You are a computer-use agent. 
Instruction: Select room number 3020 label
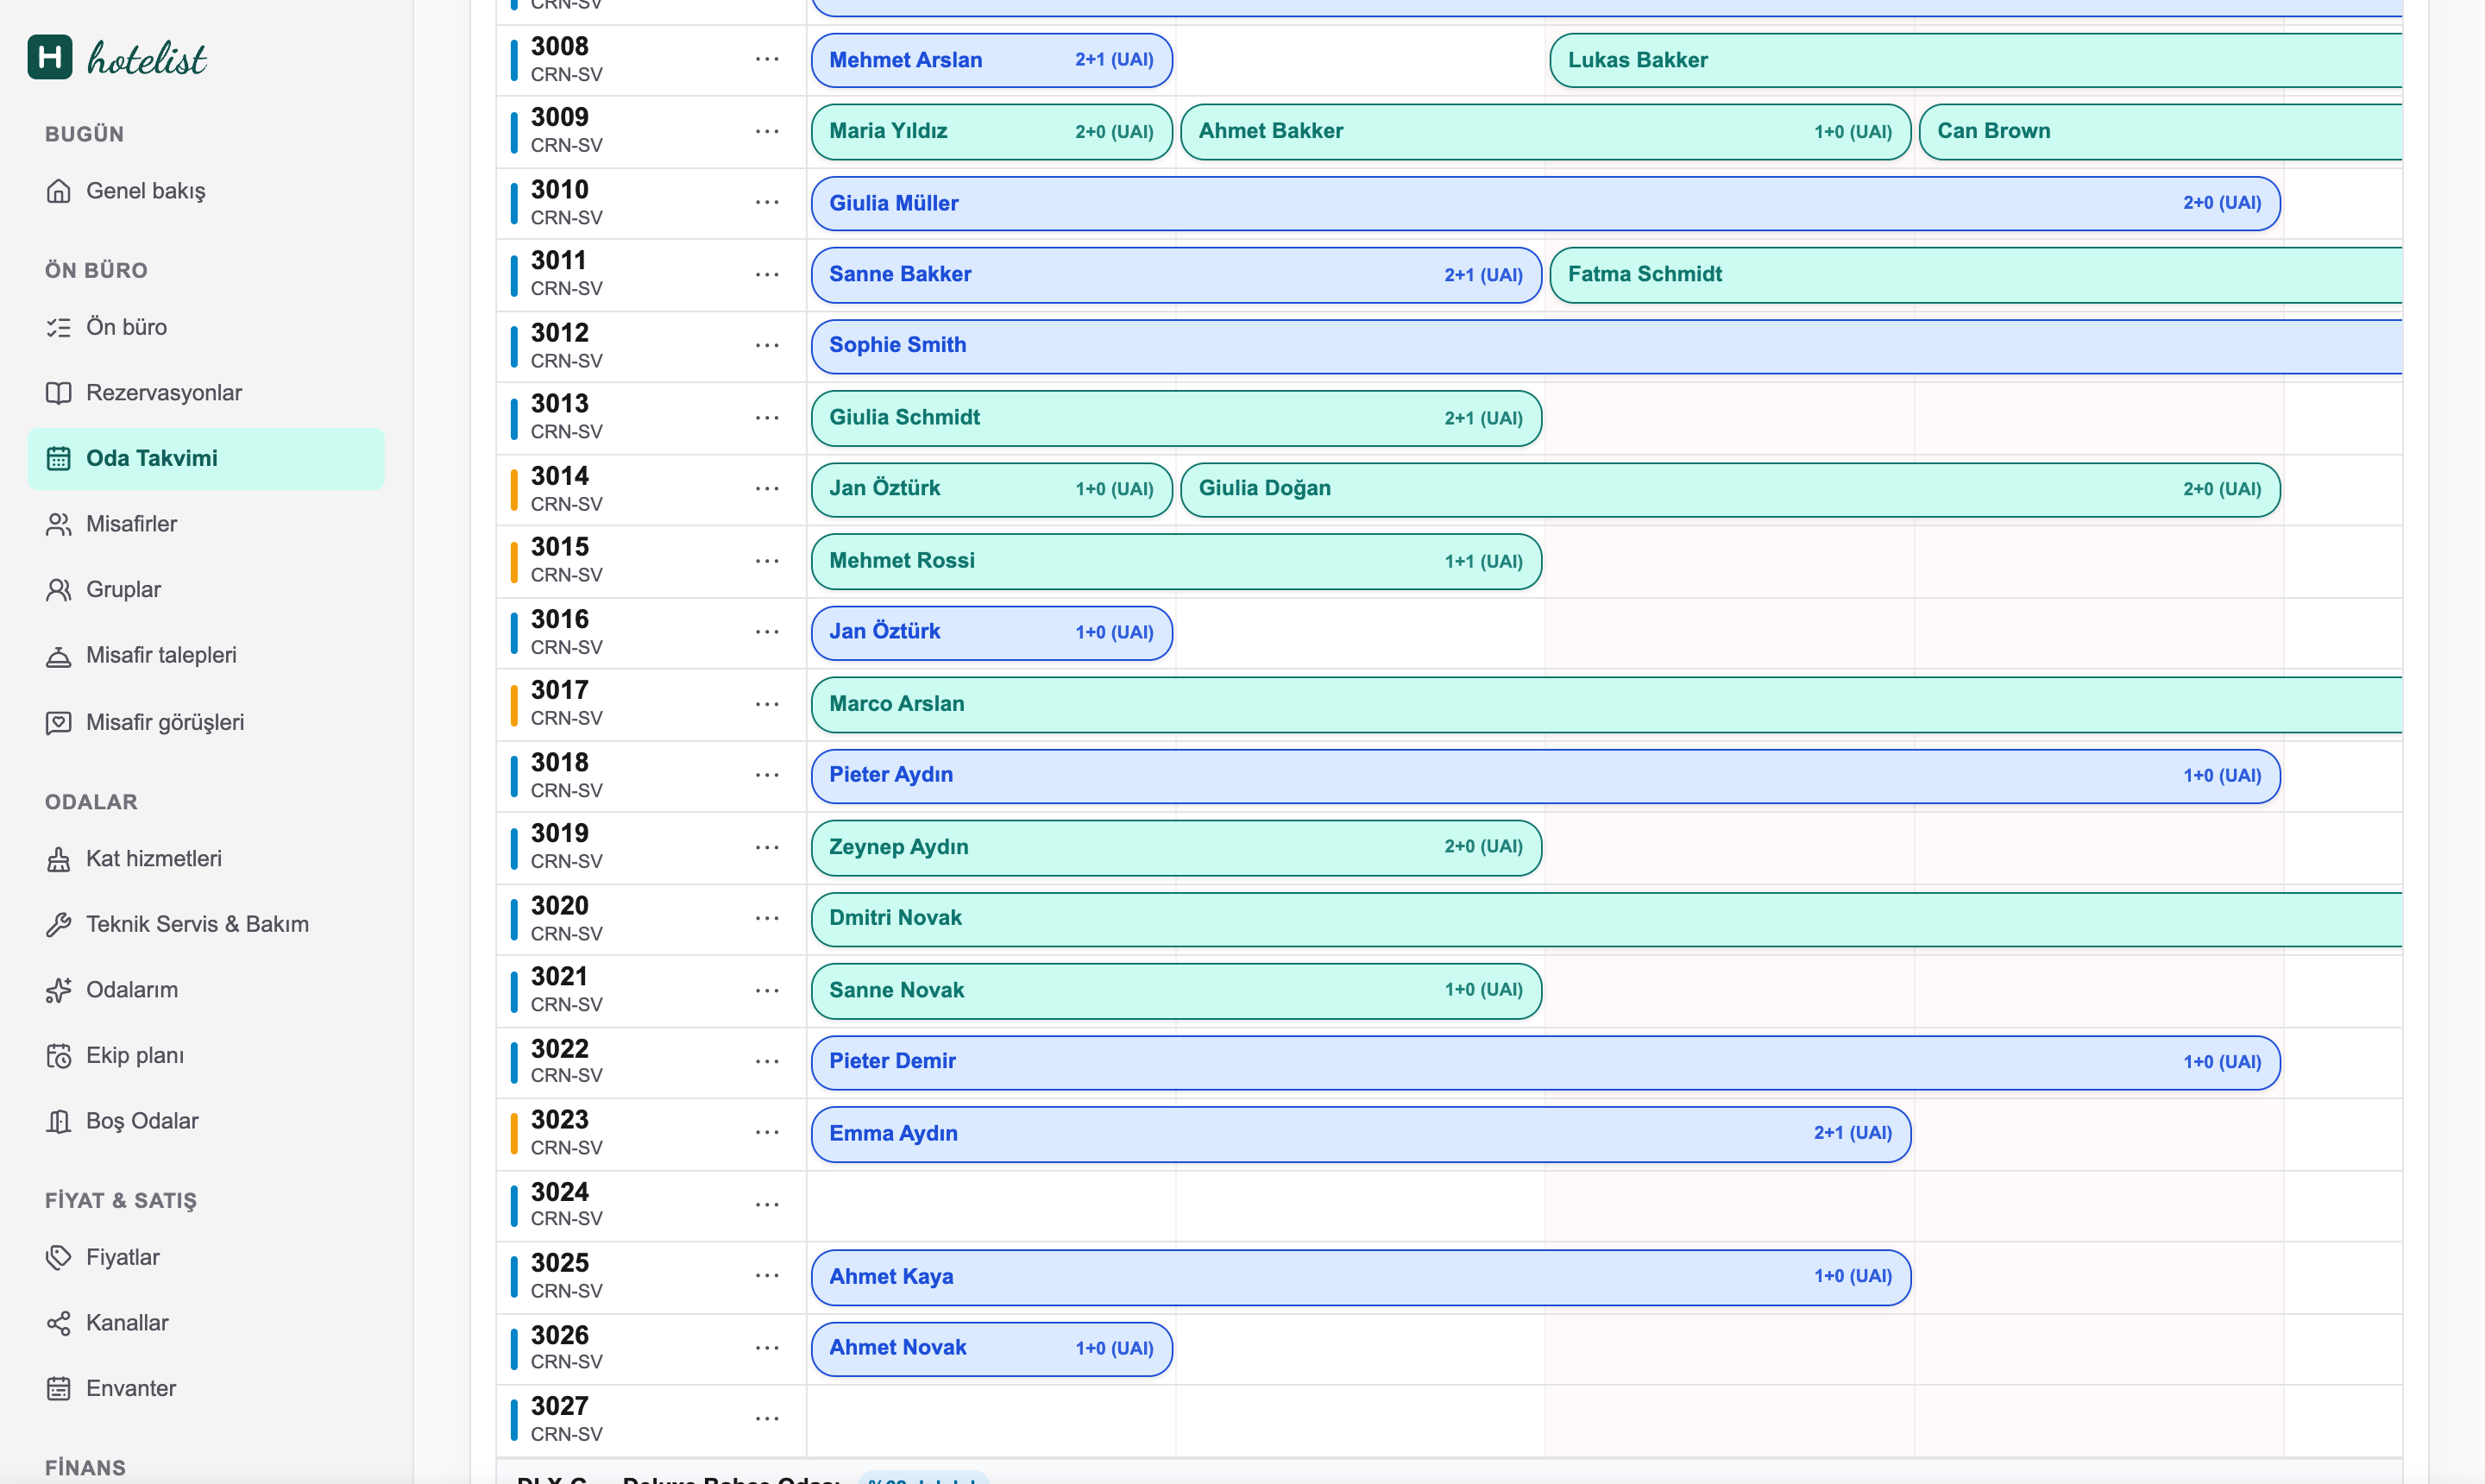(x=559, y=905)
